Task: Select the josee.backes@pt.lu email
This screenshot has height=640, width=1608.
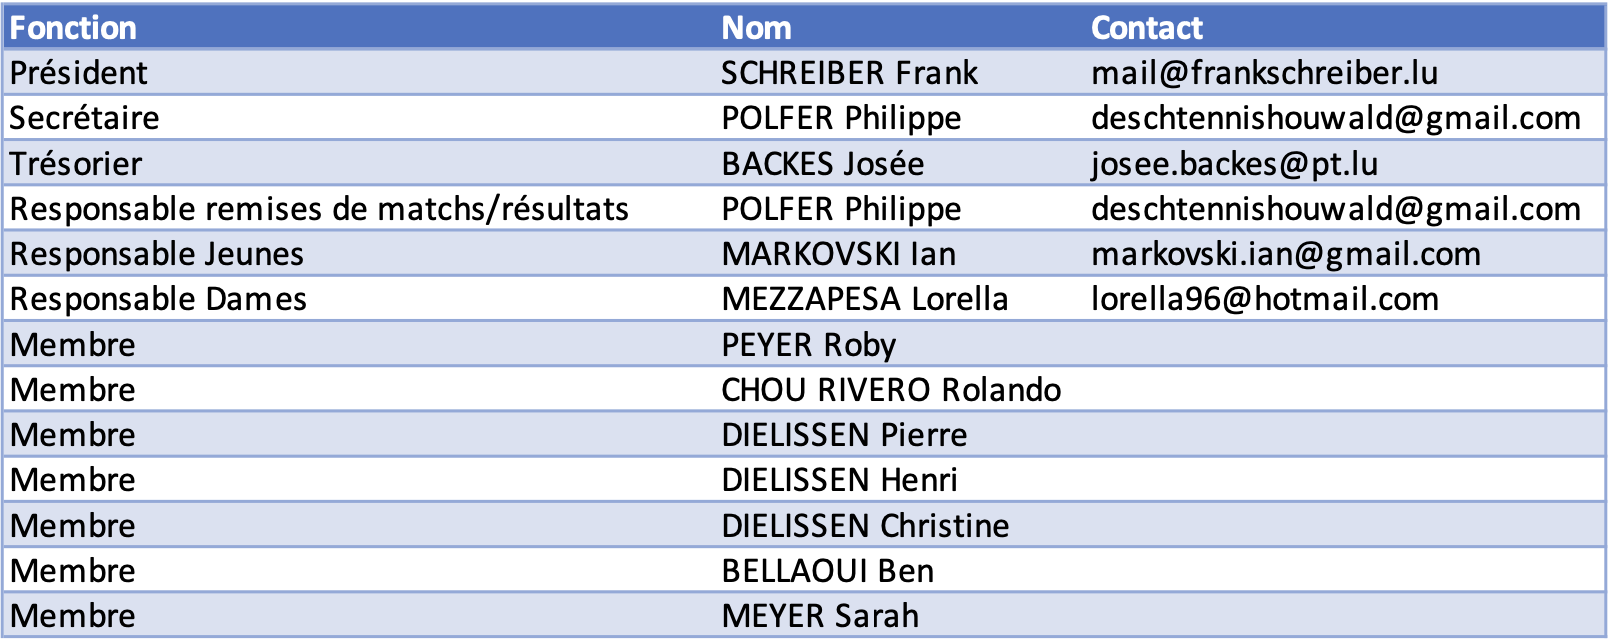Action: [x=1234, y=163]
